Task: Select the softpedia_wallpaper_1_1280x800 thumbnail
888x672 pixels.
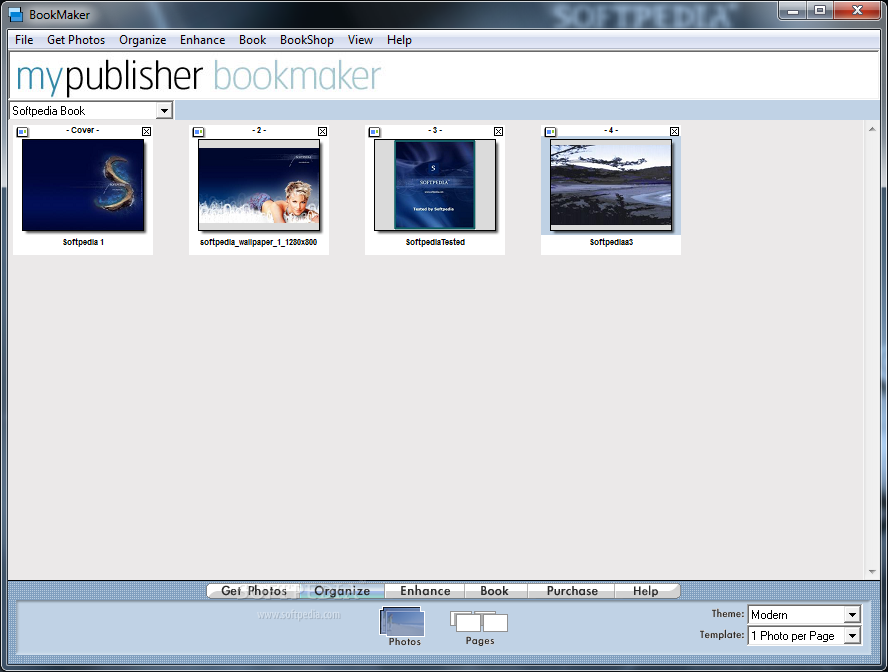Action: [259, 185]
